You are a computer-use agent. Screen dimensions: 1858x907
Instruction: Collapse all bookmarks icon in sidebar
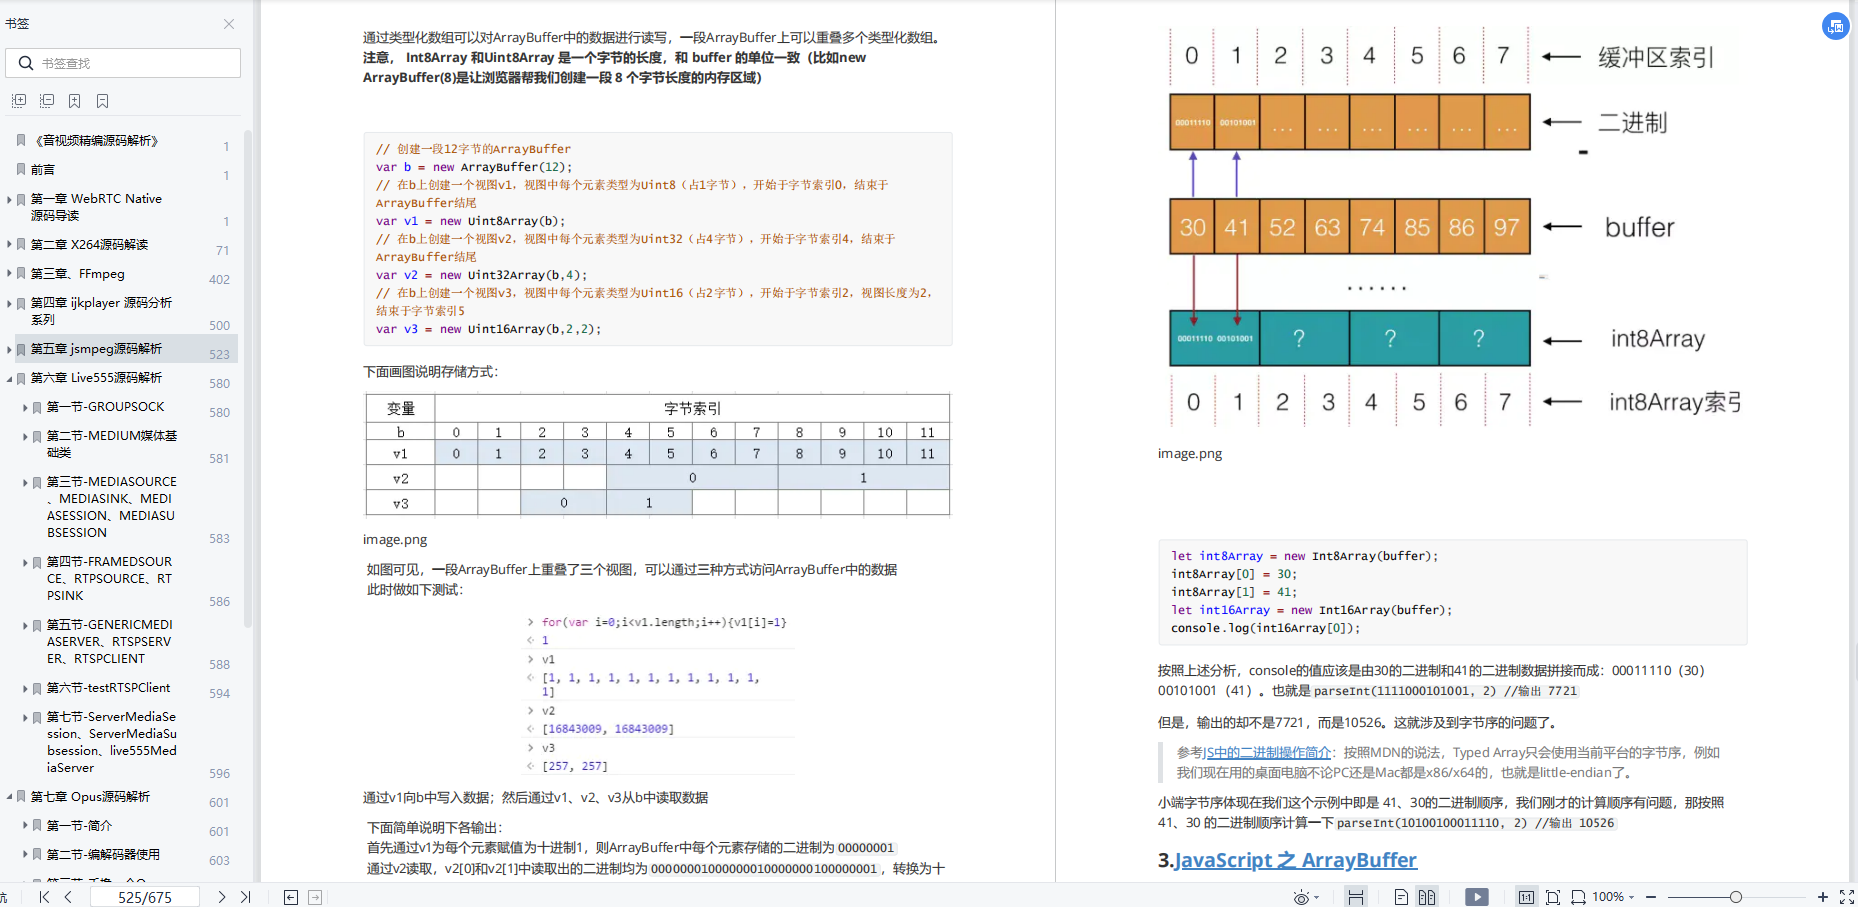coord(47,101)
